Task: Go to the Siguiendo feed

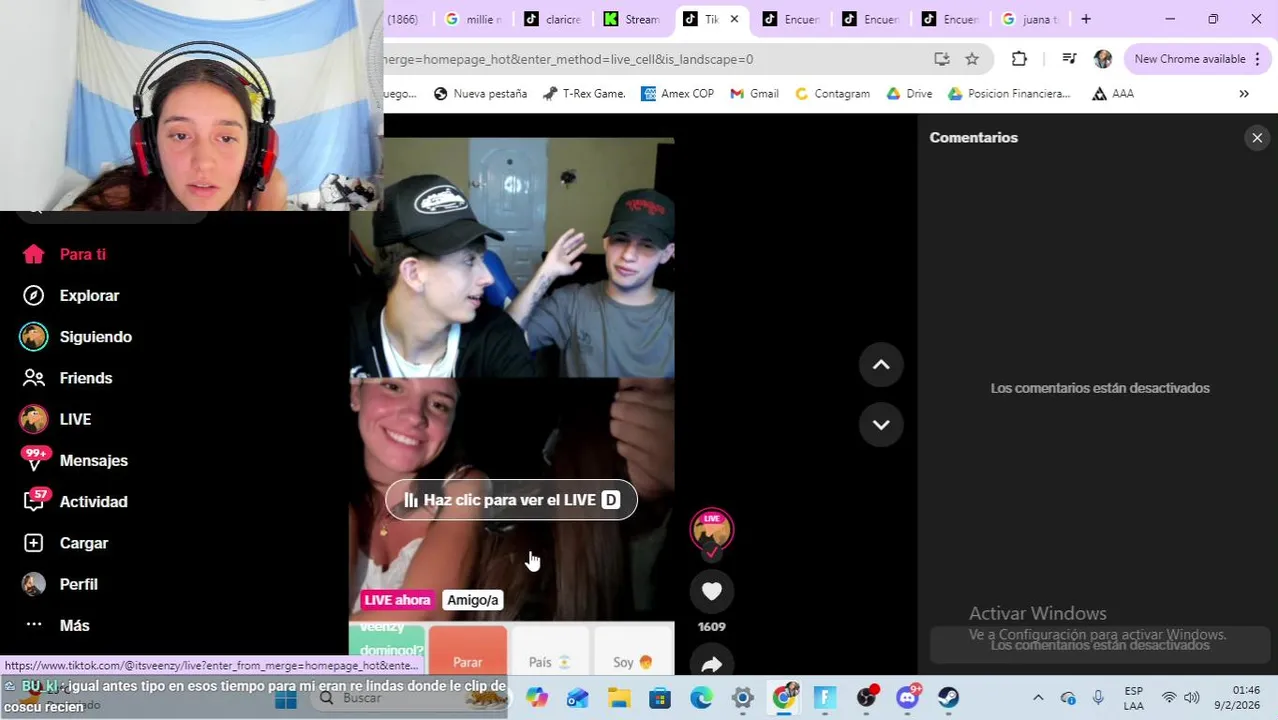Action: tap(77, 337)
